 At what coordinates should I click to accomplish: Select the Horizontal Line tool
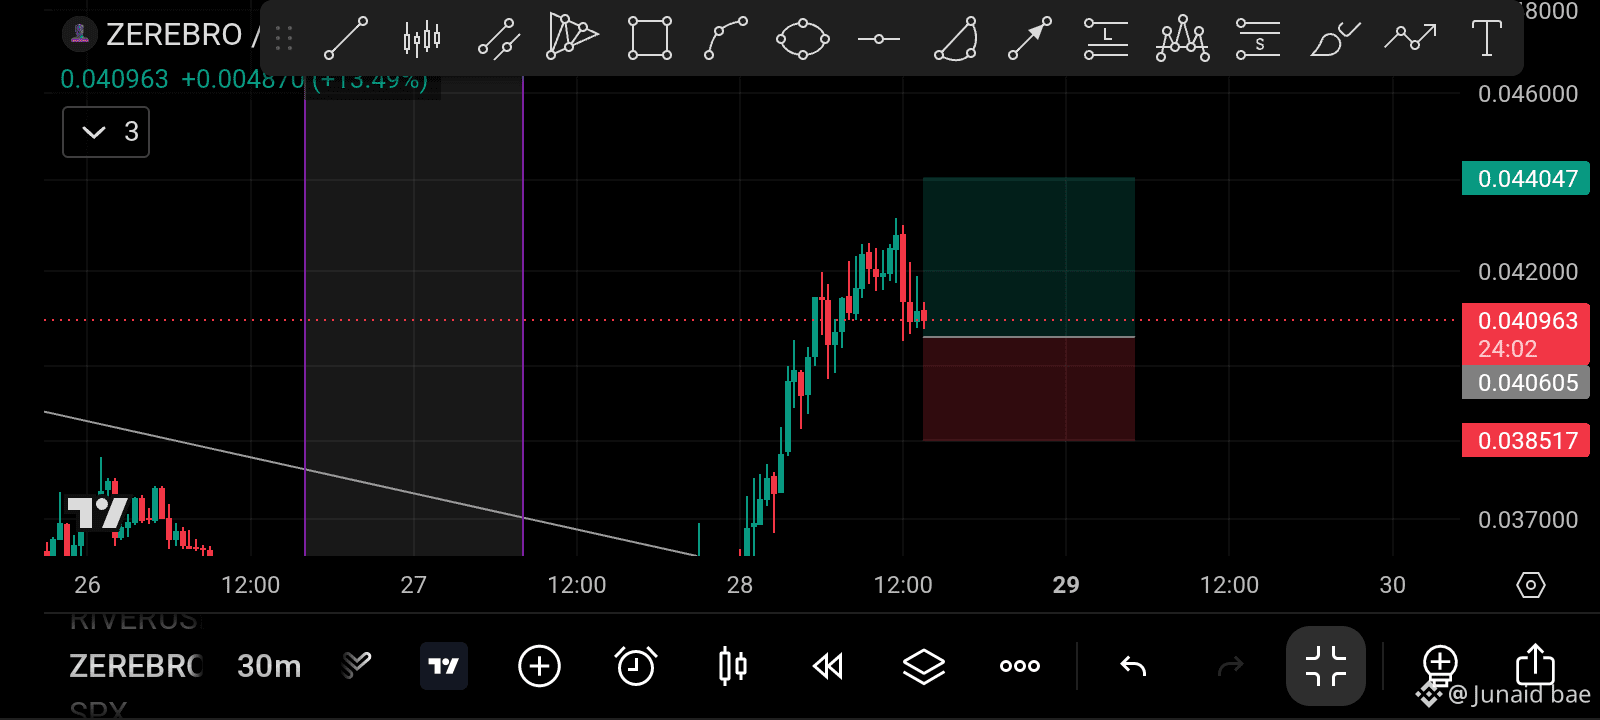click(879, 39)
